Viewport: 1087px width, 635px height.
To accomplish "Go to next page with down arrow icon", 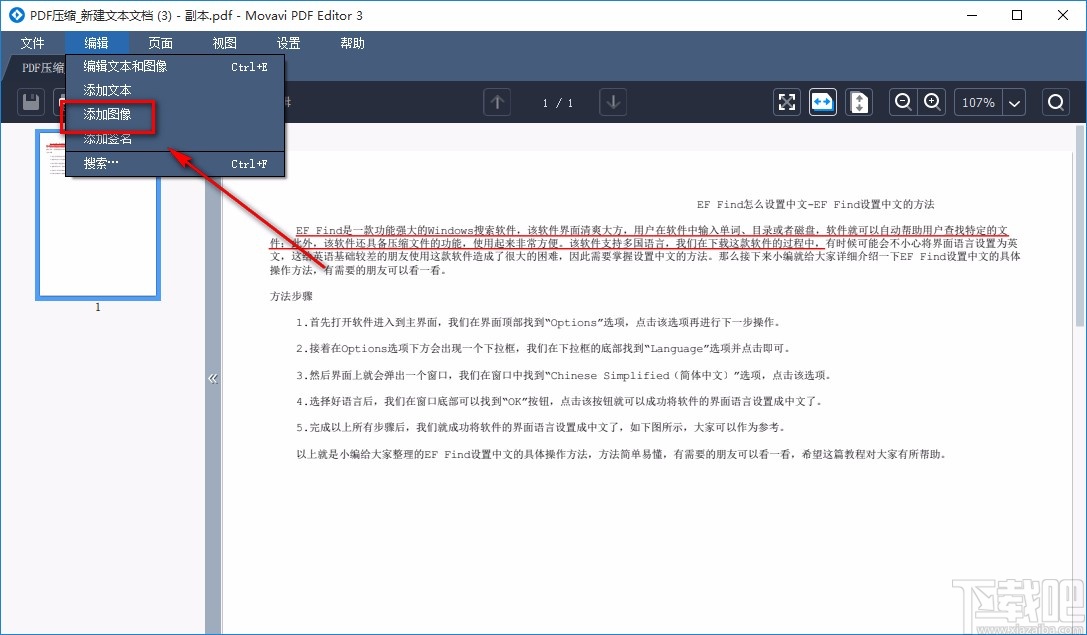I will click(612, 102).
